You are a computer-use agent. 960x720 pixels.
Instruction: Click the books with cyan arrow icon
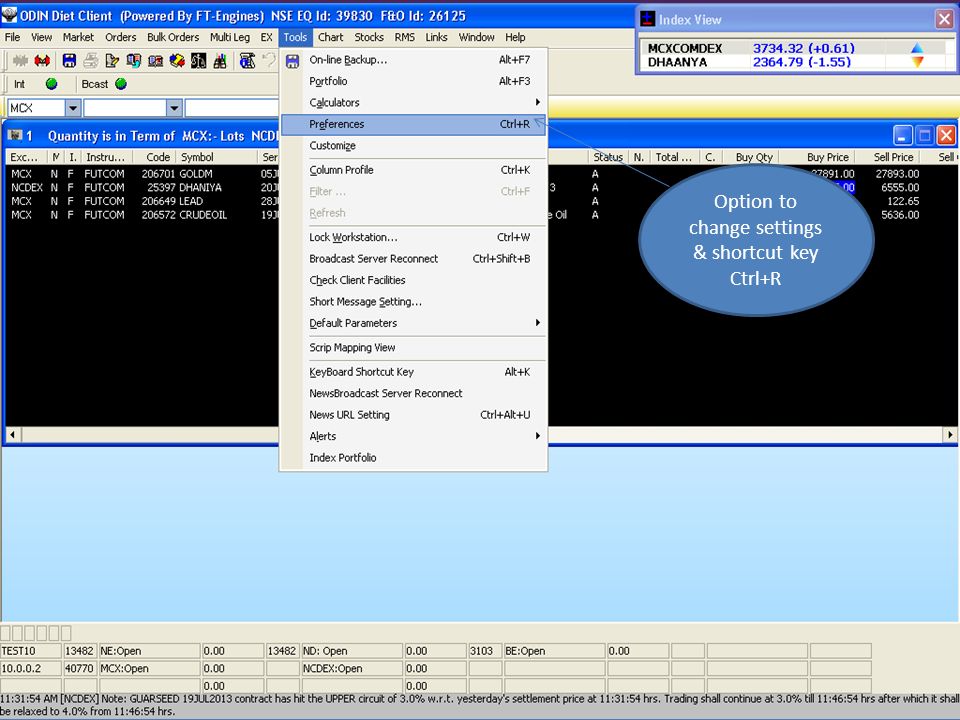(x=133, y=61)
